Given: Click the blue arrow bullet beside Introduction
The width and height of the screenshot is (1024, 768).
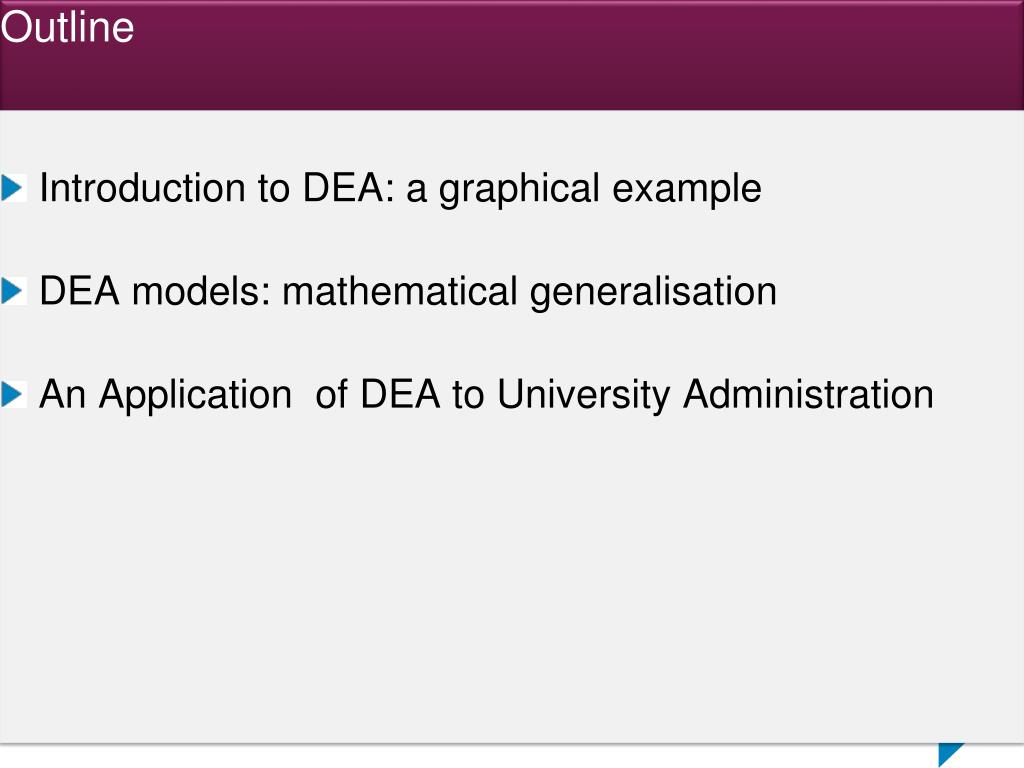Looking at the screenshot, I should (x=14, y=187).
